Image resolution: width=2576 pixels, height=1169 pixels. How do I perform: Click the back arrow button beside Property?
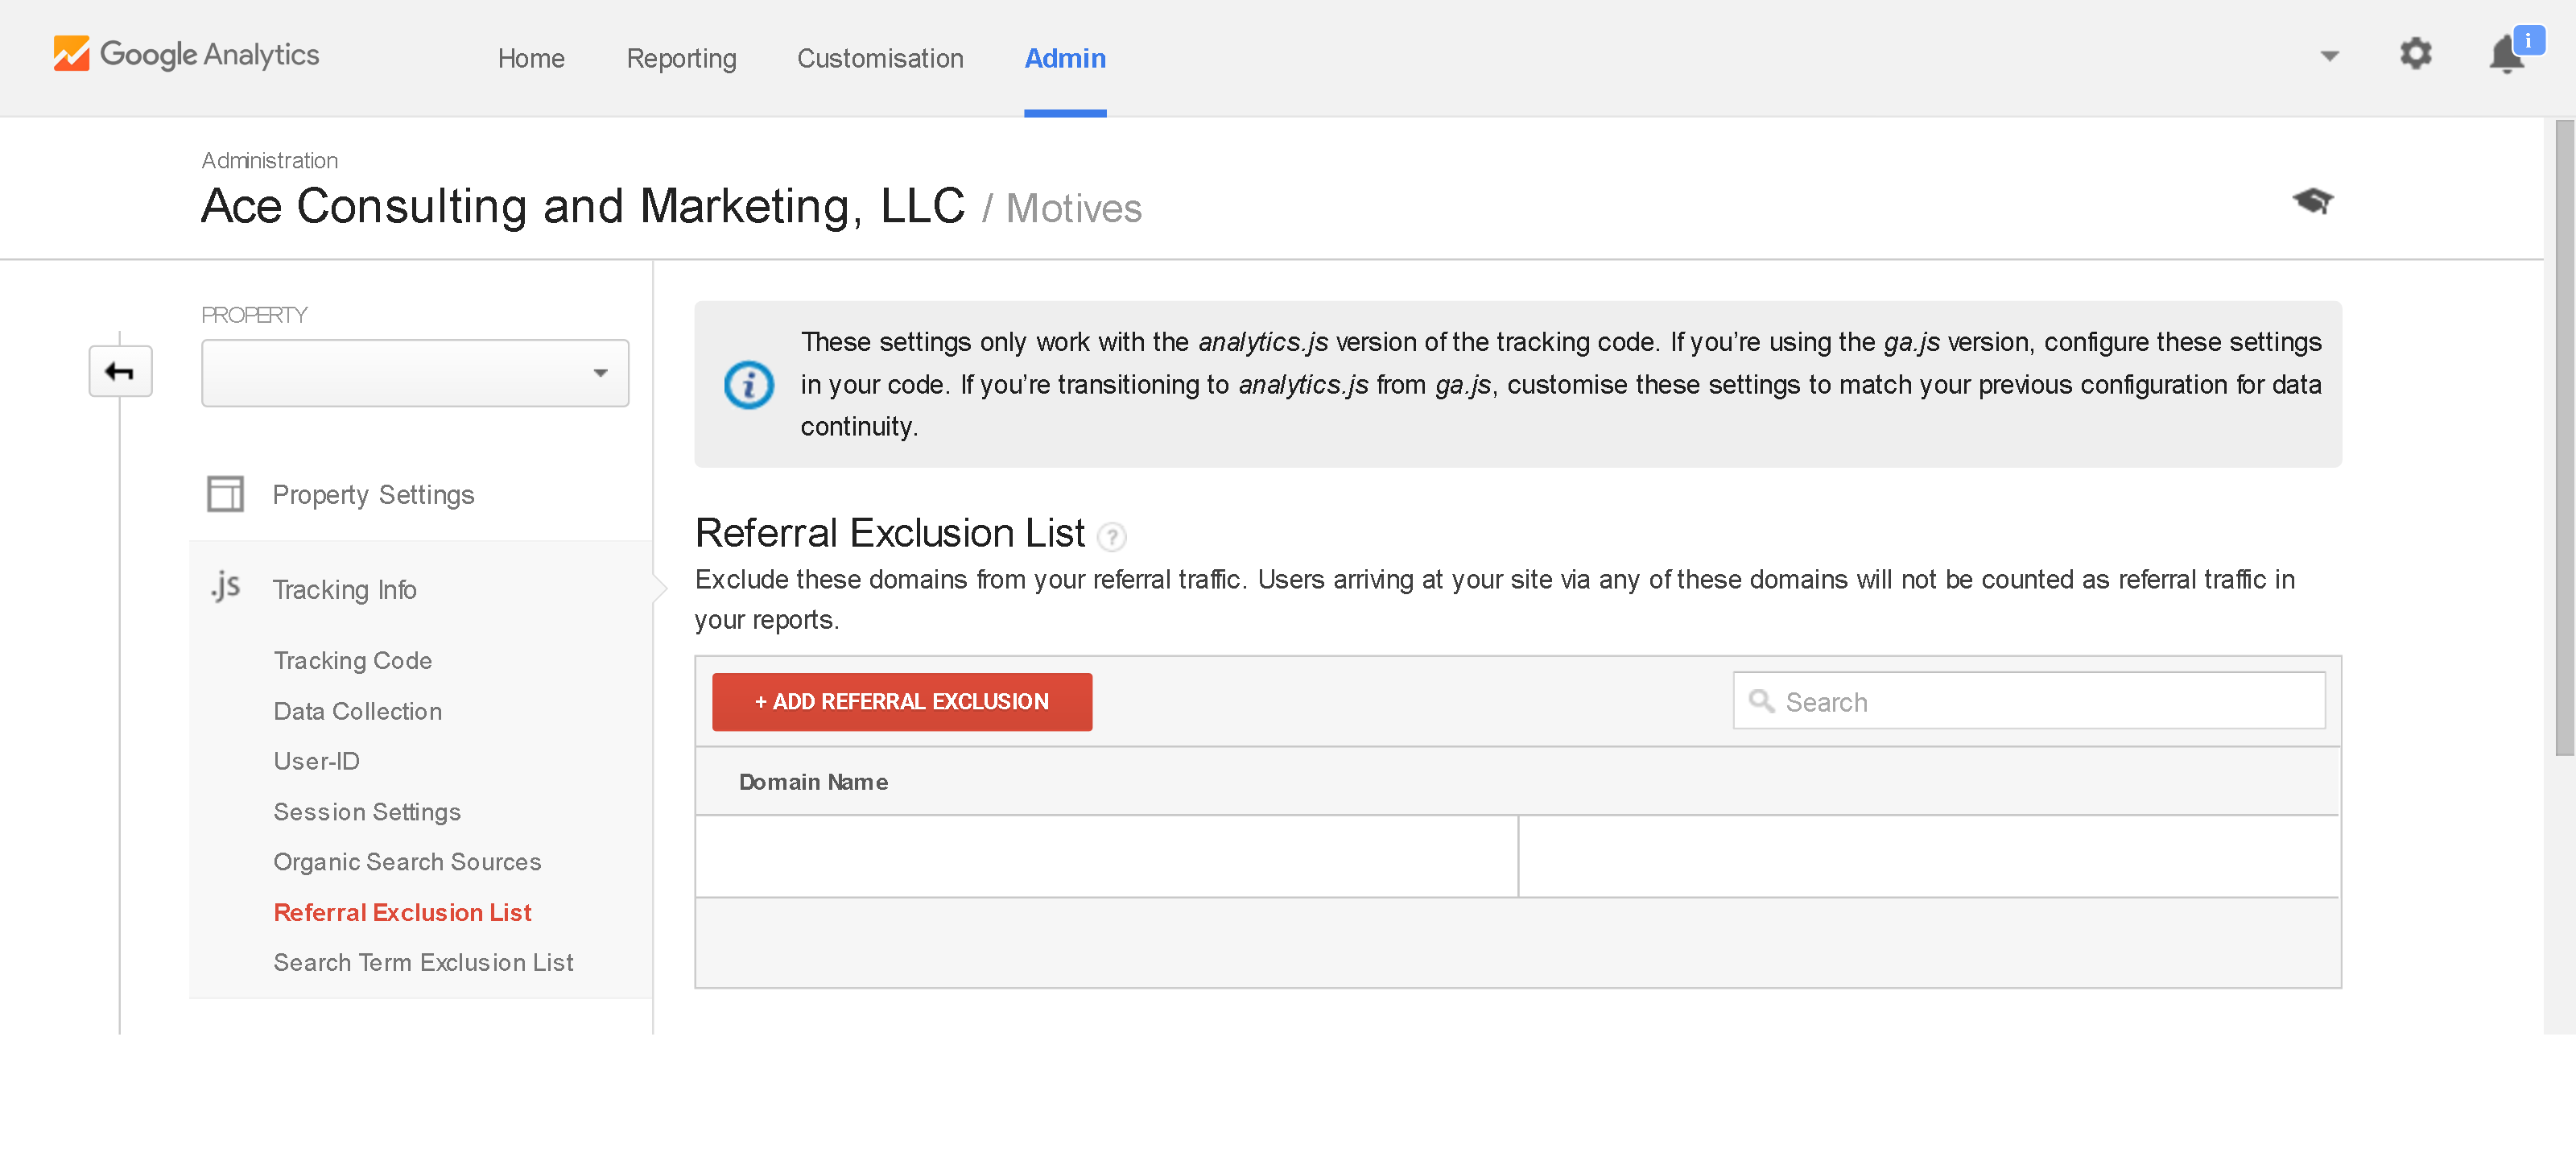(120, 372)
